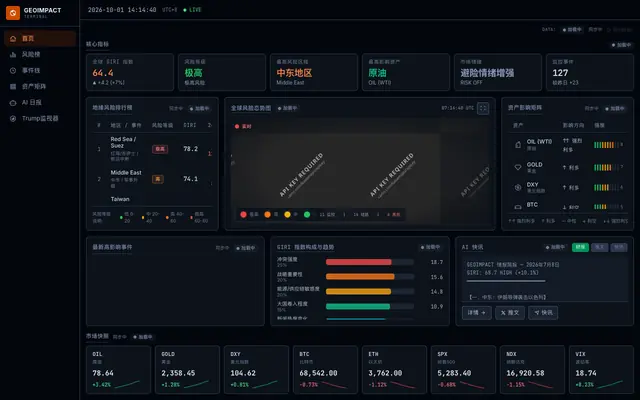Screen dimensions: 640x400
Task: Click the orange GeoImpact logo icon
Action: point(13,13)
